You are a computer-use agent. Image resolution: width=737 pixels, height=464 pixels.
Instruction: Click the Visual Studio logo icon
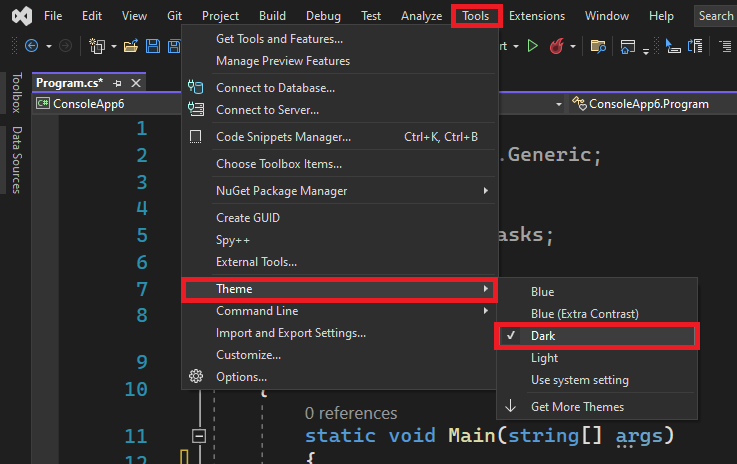tap(22, 16)
